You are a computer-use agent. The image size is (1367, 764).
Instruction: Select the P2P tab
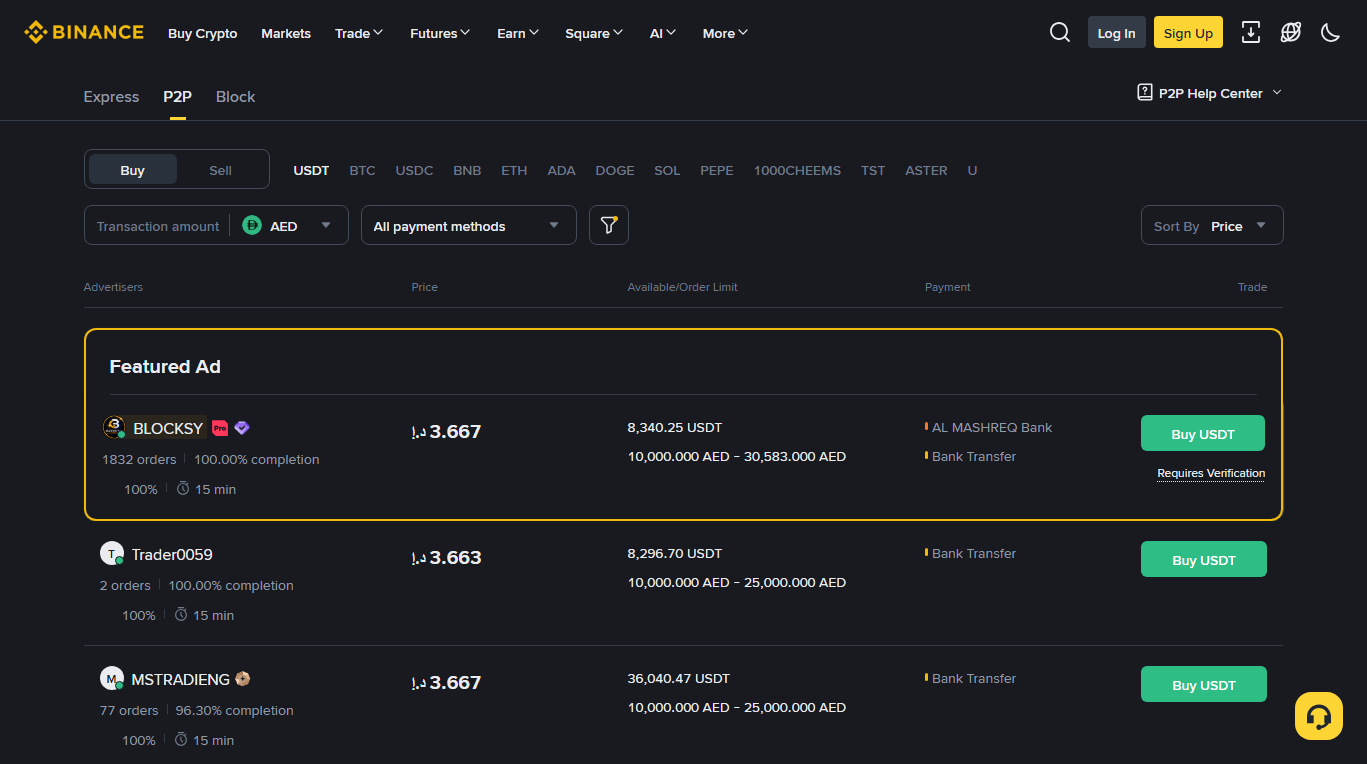point(178,97)
